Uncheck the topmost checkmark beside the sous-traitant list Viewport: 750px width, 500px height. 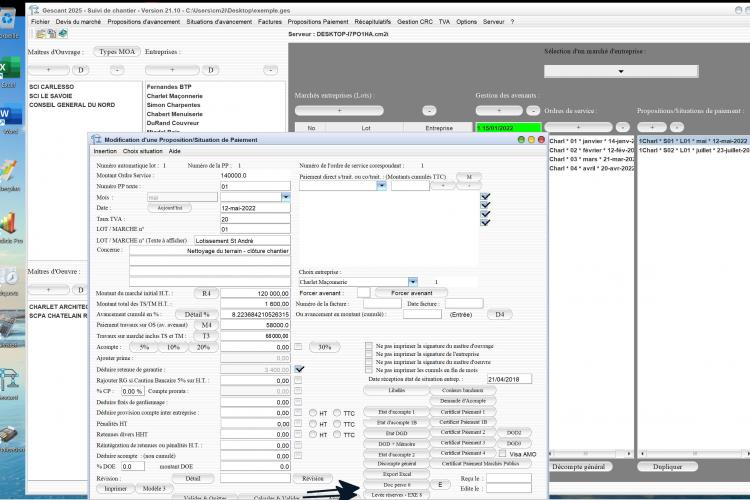(x=485, y=196)
